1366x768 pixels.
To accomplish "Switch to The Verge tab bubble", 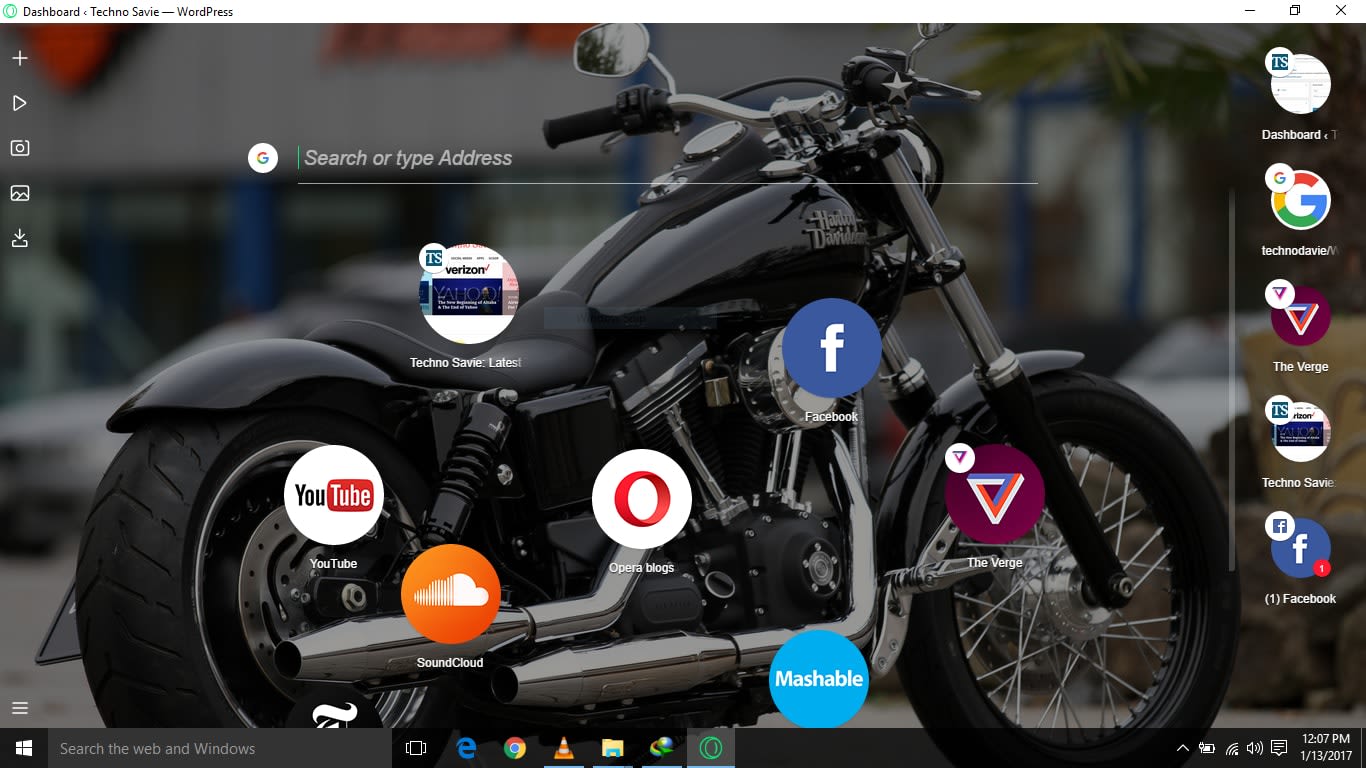I will (x=1300, y=316).
